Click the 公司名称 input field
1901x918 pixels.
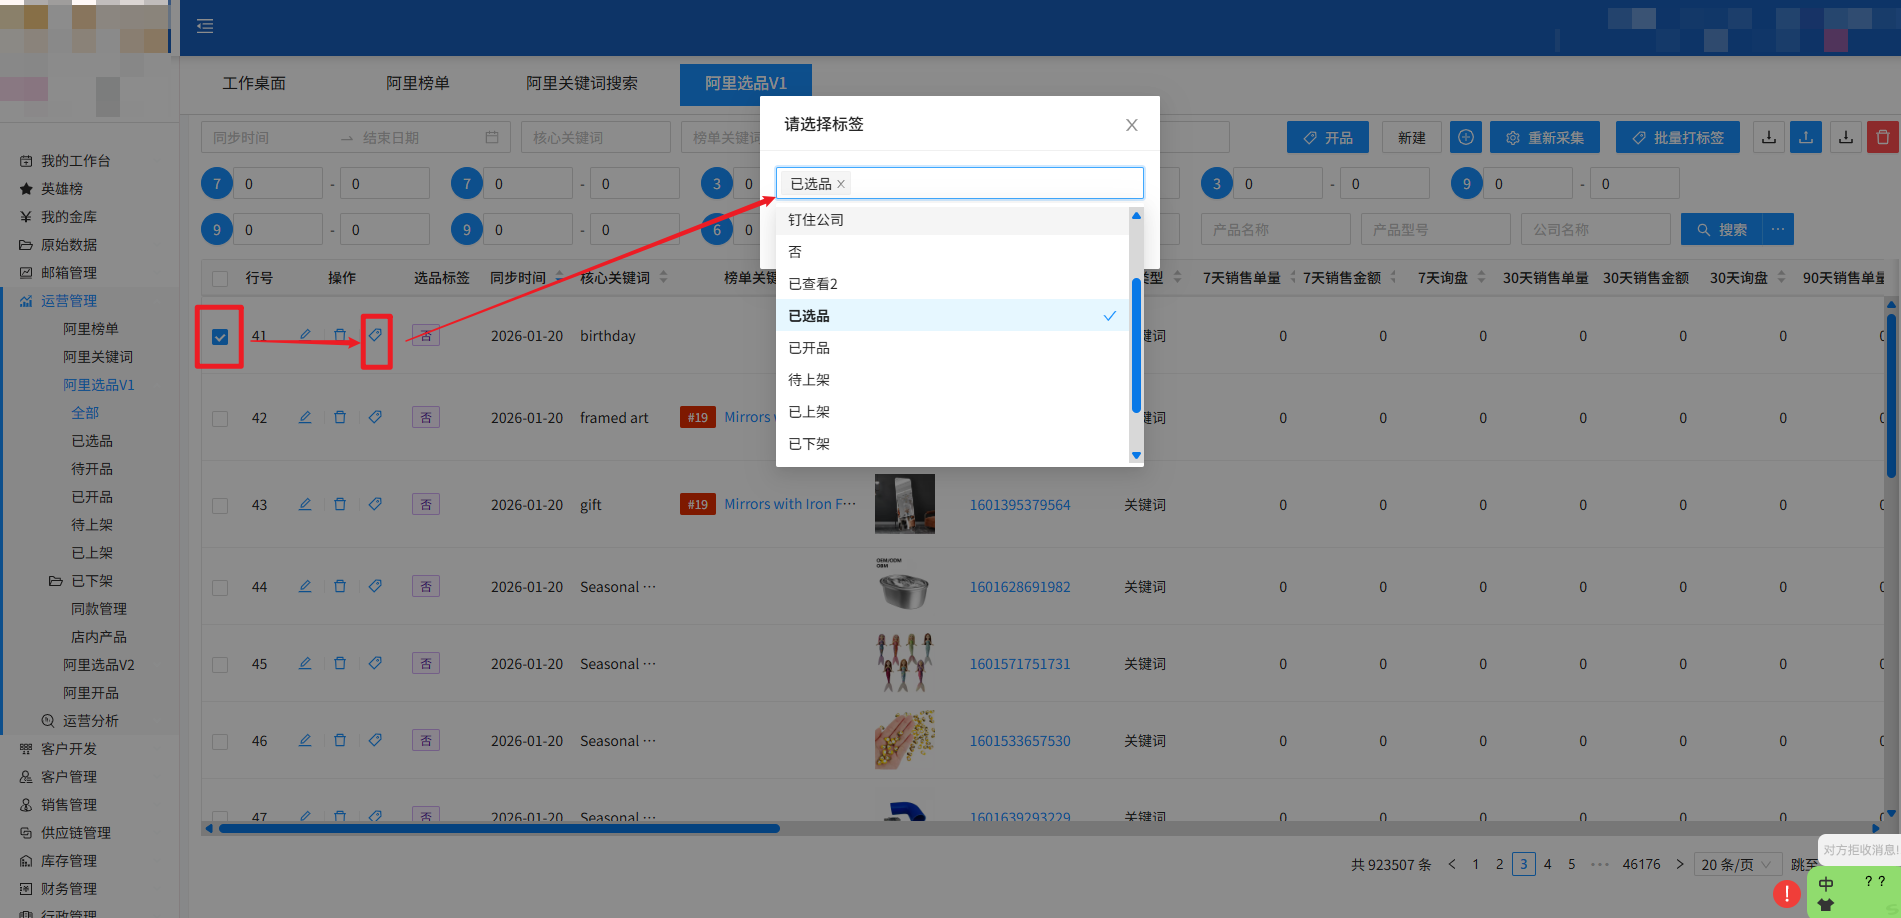click(x=1596, y=229)
